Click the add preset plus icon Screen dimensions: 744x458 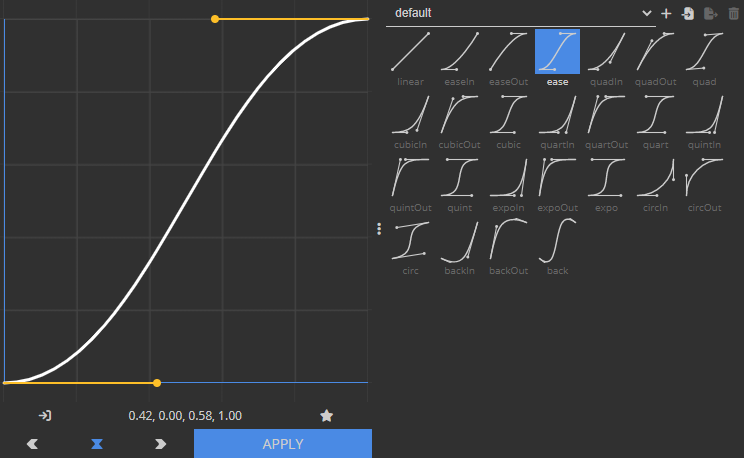pos(666,14)
